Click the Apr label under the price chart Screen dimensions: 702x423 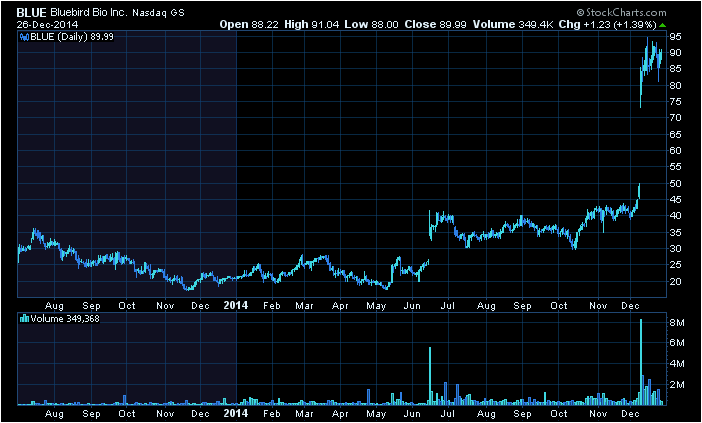point(341,306)
